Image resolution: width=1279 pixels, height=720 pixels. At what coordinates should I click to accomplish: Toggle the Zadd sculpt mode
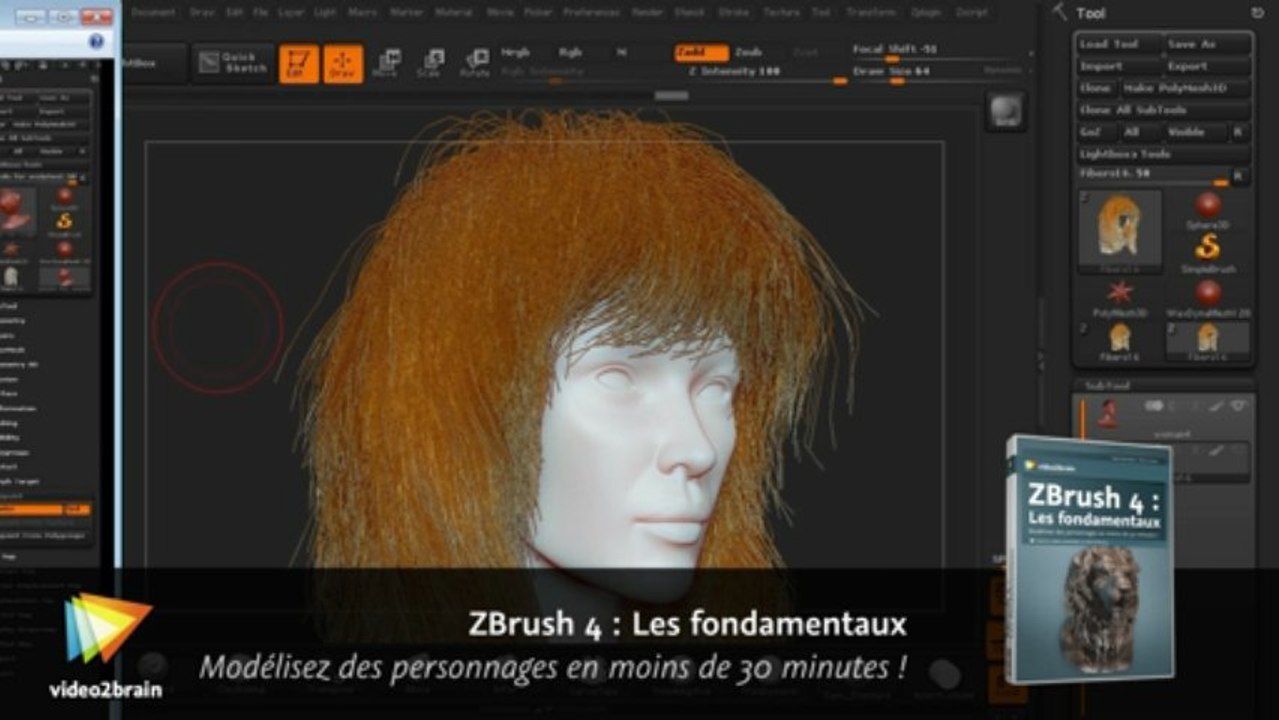click(701, 52)
